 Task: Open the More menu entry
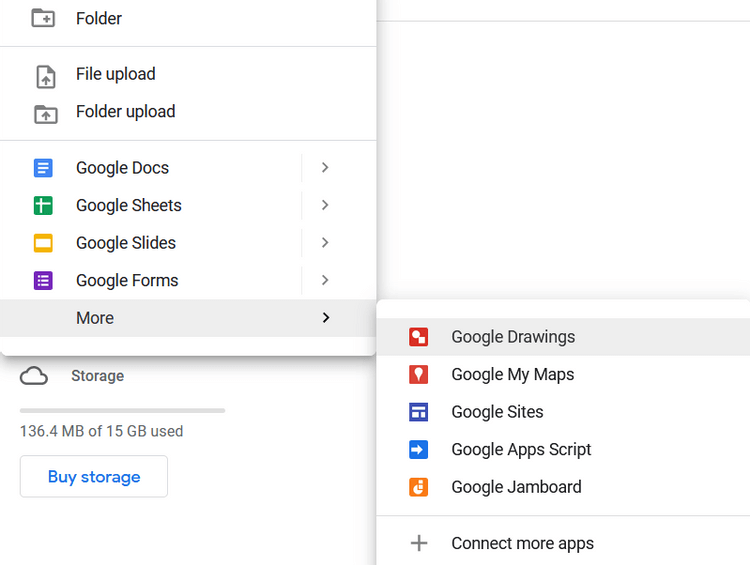(x=188, y=318)
